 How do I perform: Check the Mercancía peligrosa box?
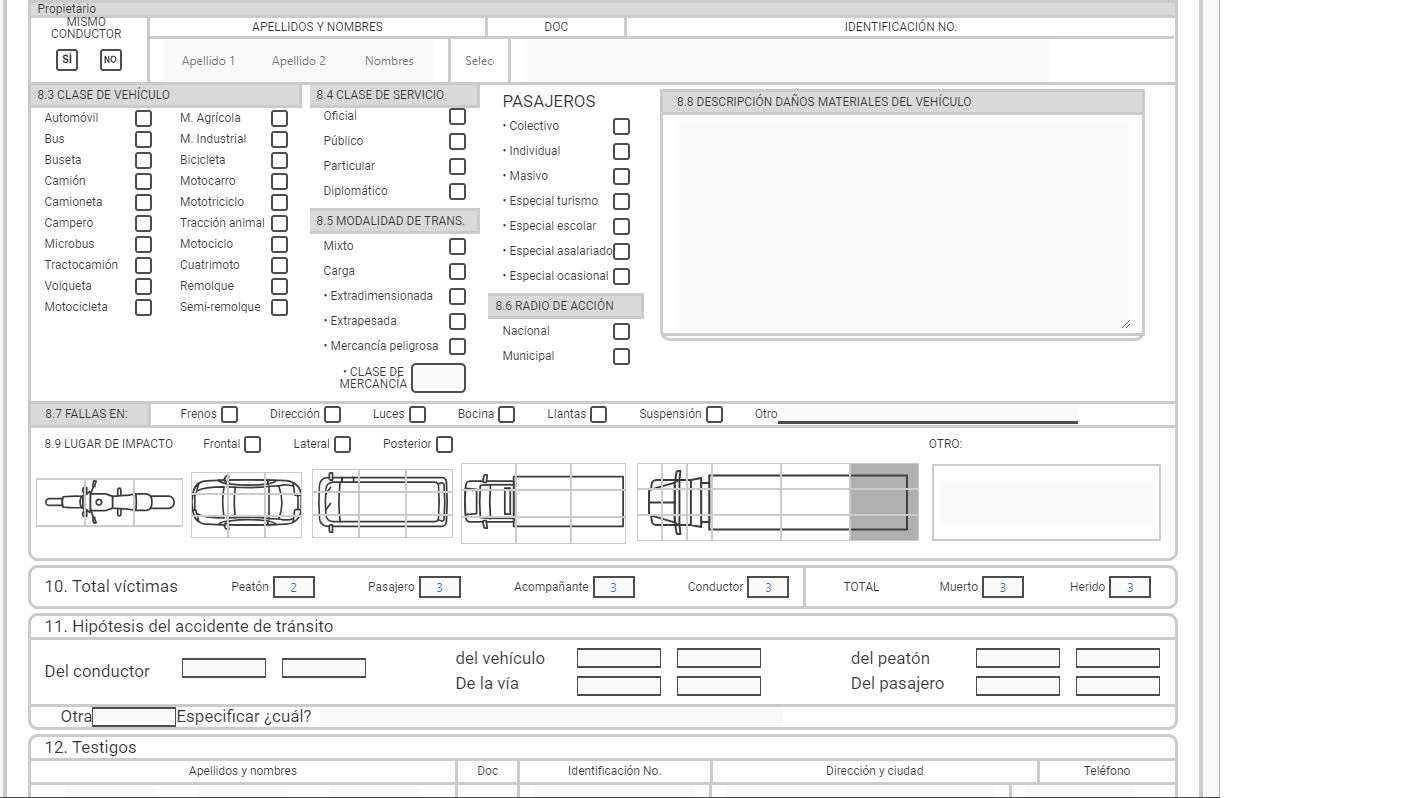(x=457, y=346)
